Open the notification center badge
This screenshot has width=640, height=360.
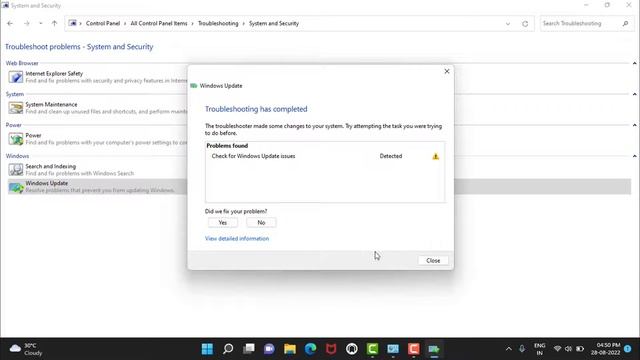pyautogui.click(x=628, y=349)
